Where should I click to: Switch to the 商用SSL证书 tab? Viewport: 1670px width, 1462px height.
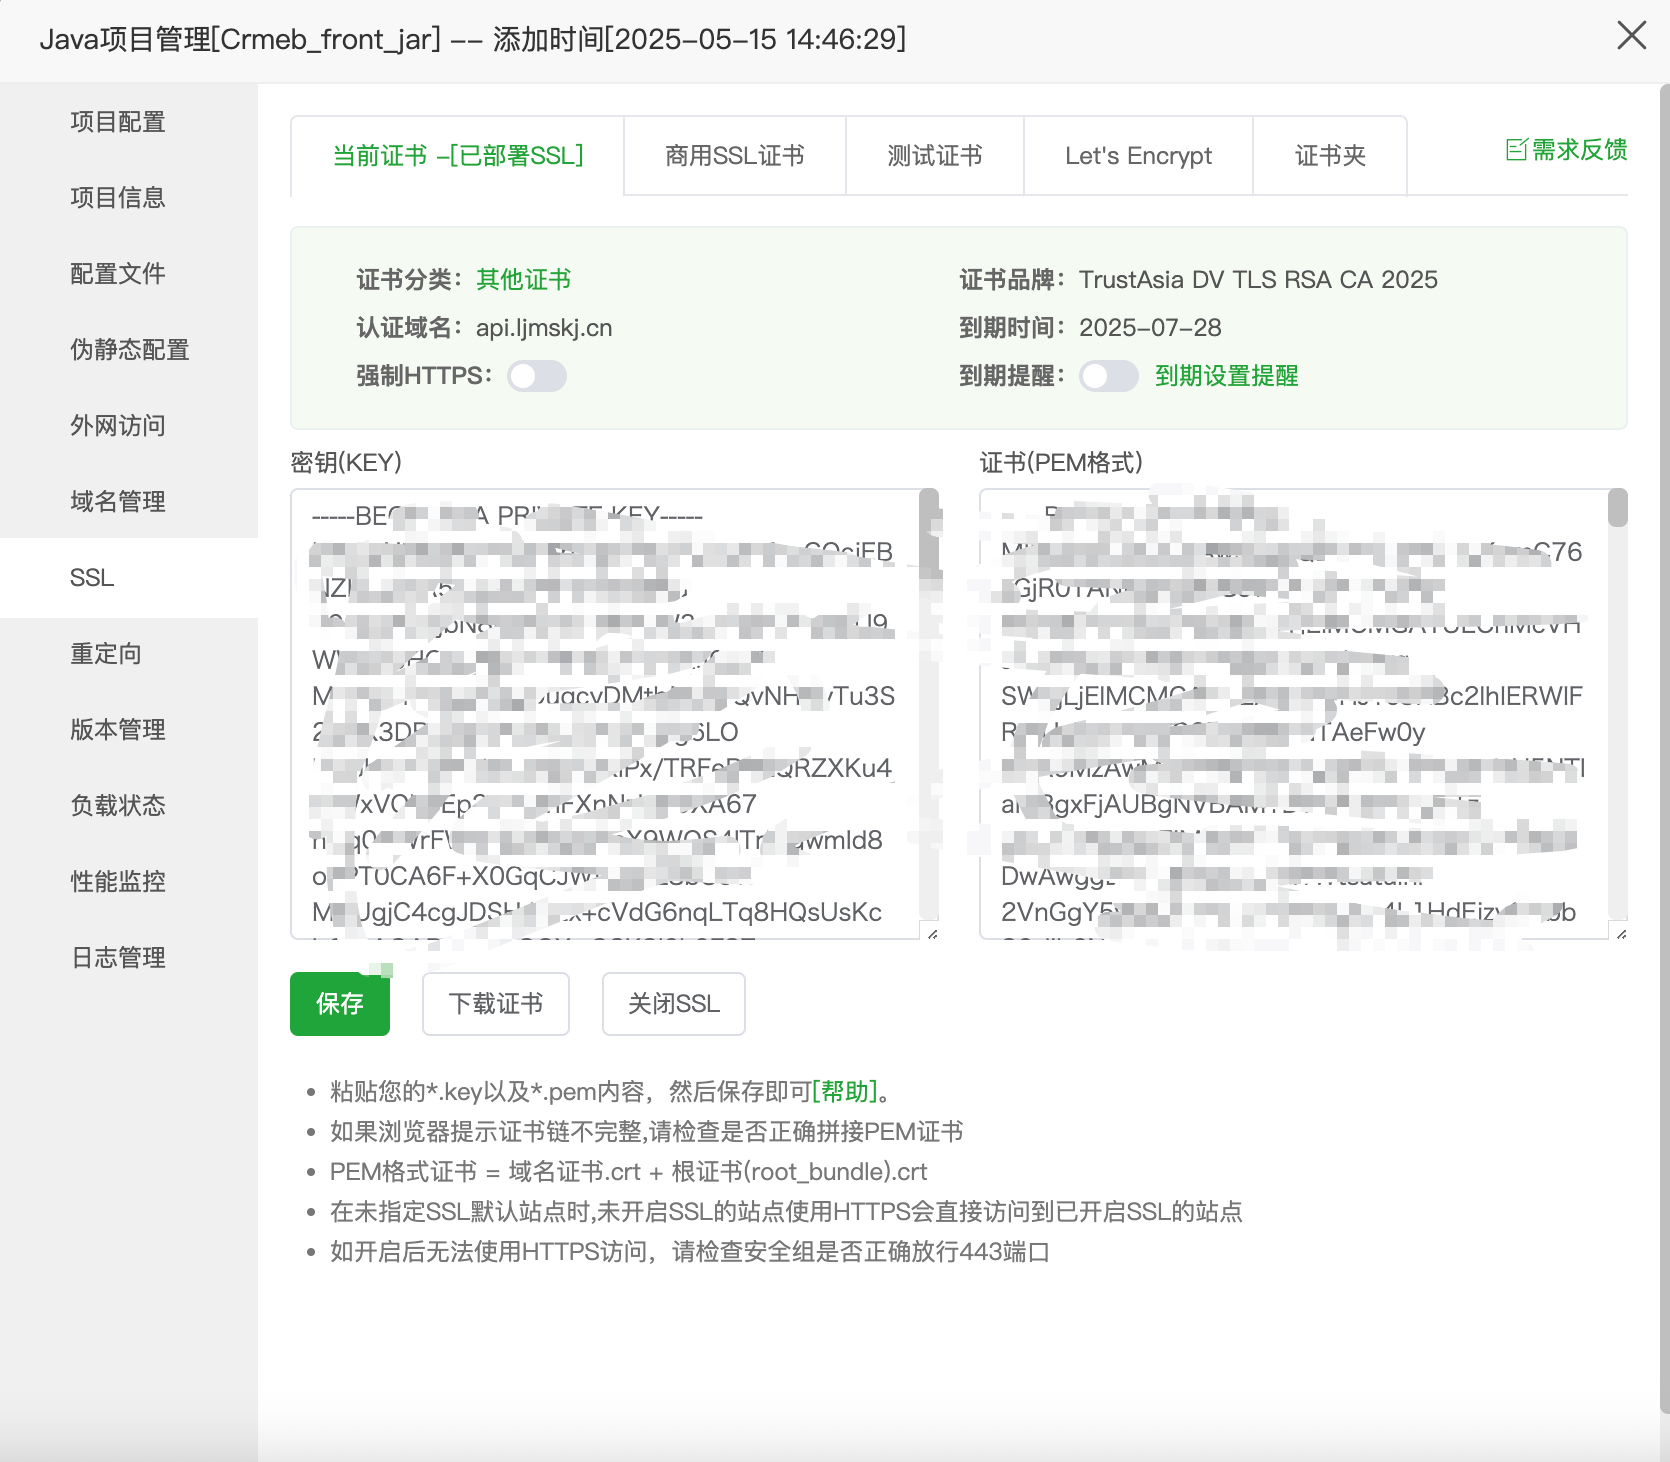click(x=734, y=156)
